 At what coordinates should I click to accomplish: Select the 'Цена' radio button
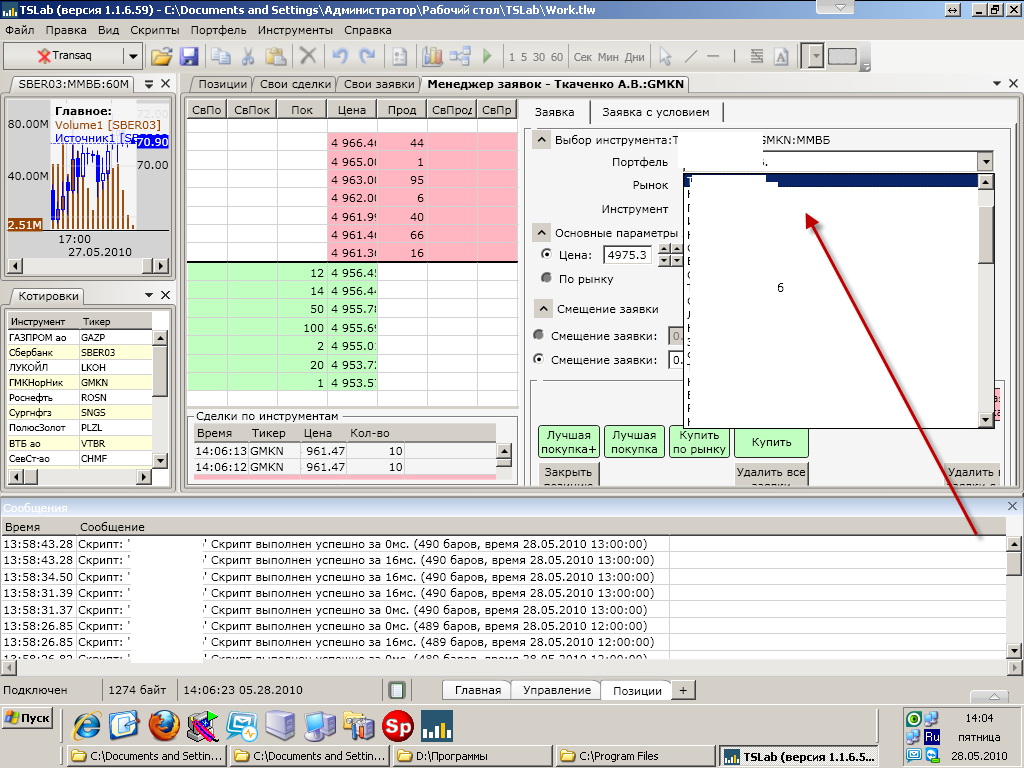[546, 255]
